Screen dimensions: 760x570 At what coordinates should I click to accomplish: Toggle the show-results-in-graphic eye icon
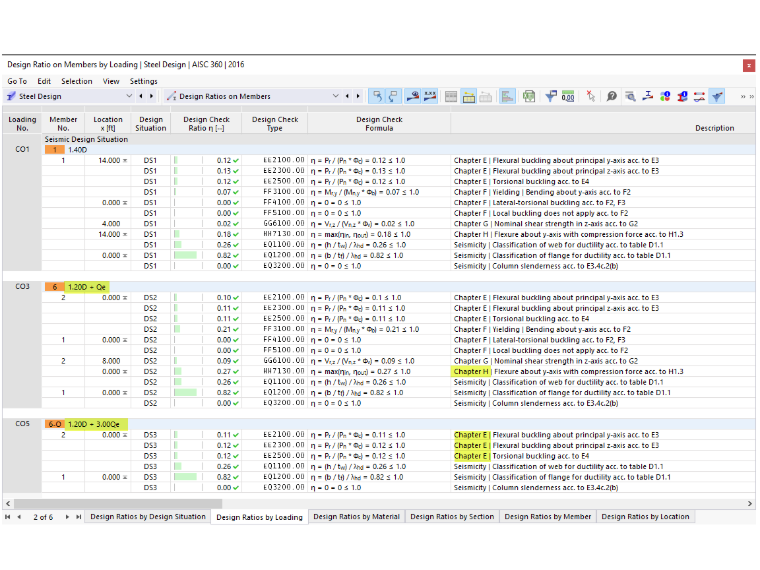tap(412, 96)
